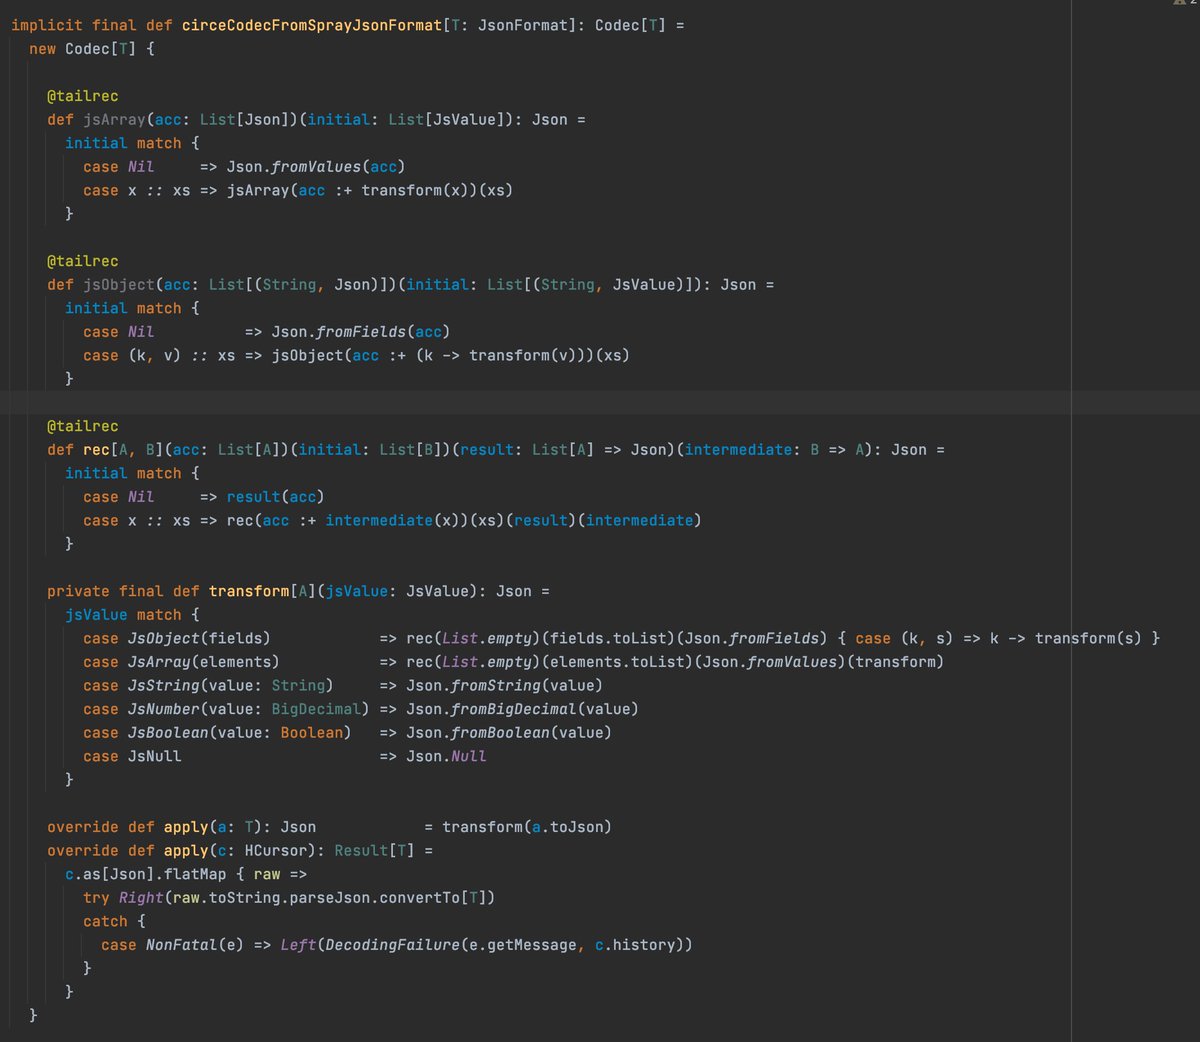Click the @tailrec annotation above jsArray
This screenshot has width=1200, height=1042.
[x=83, y=96]
